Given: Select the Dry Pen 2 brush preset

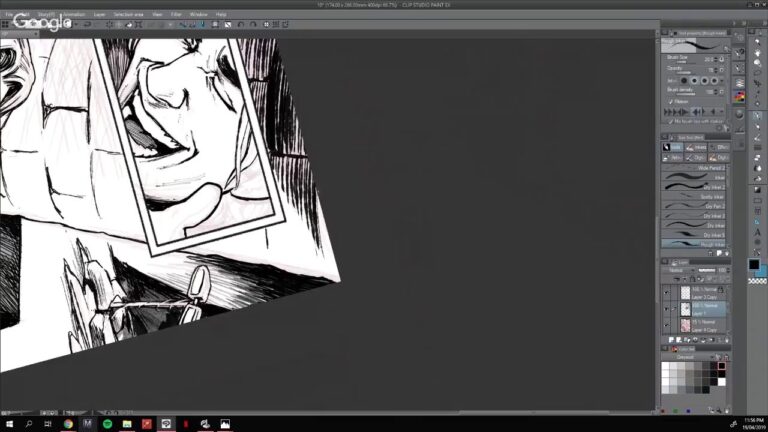Looking at the screenshot, I should tap(694, 206).
